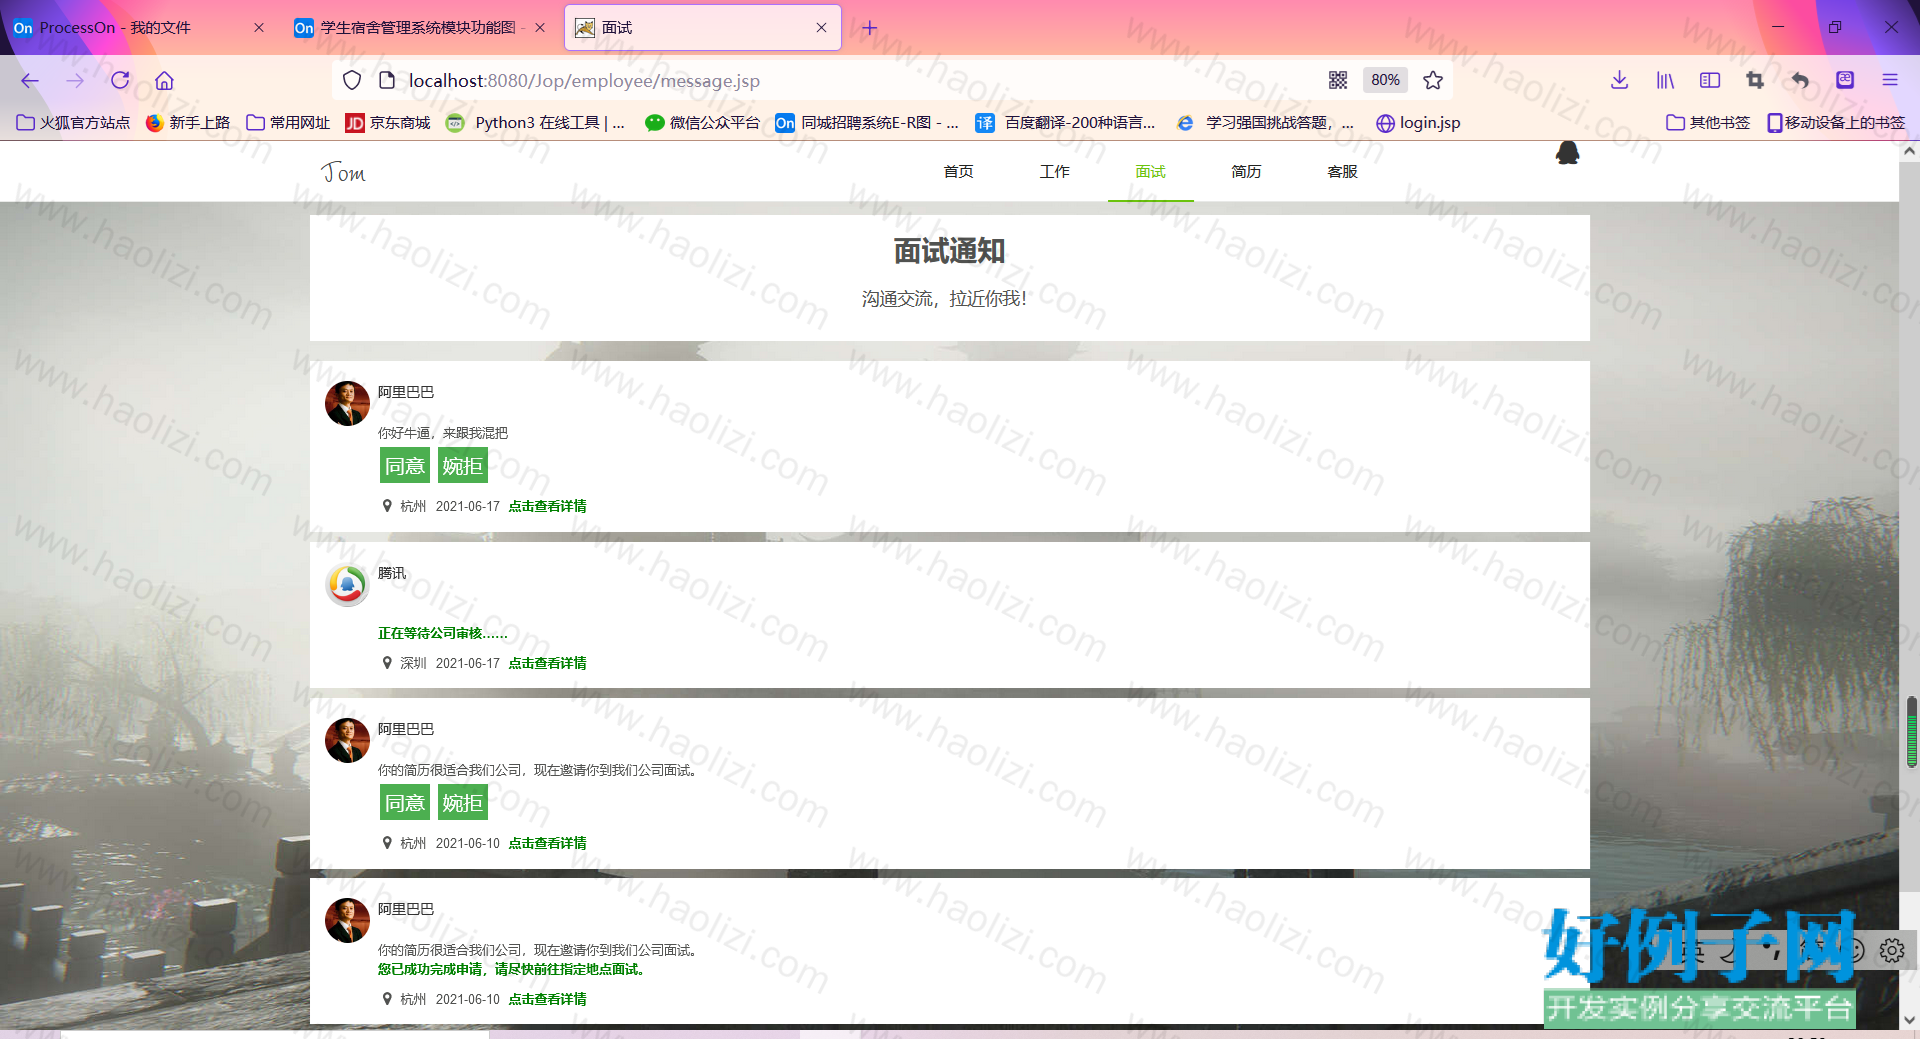This screenshot has height=1039, width=1920.
Task: Click the Tom logo in header
Action: (344, 173)
